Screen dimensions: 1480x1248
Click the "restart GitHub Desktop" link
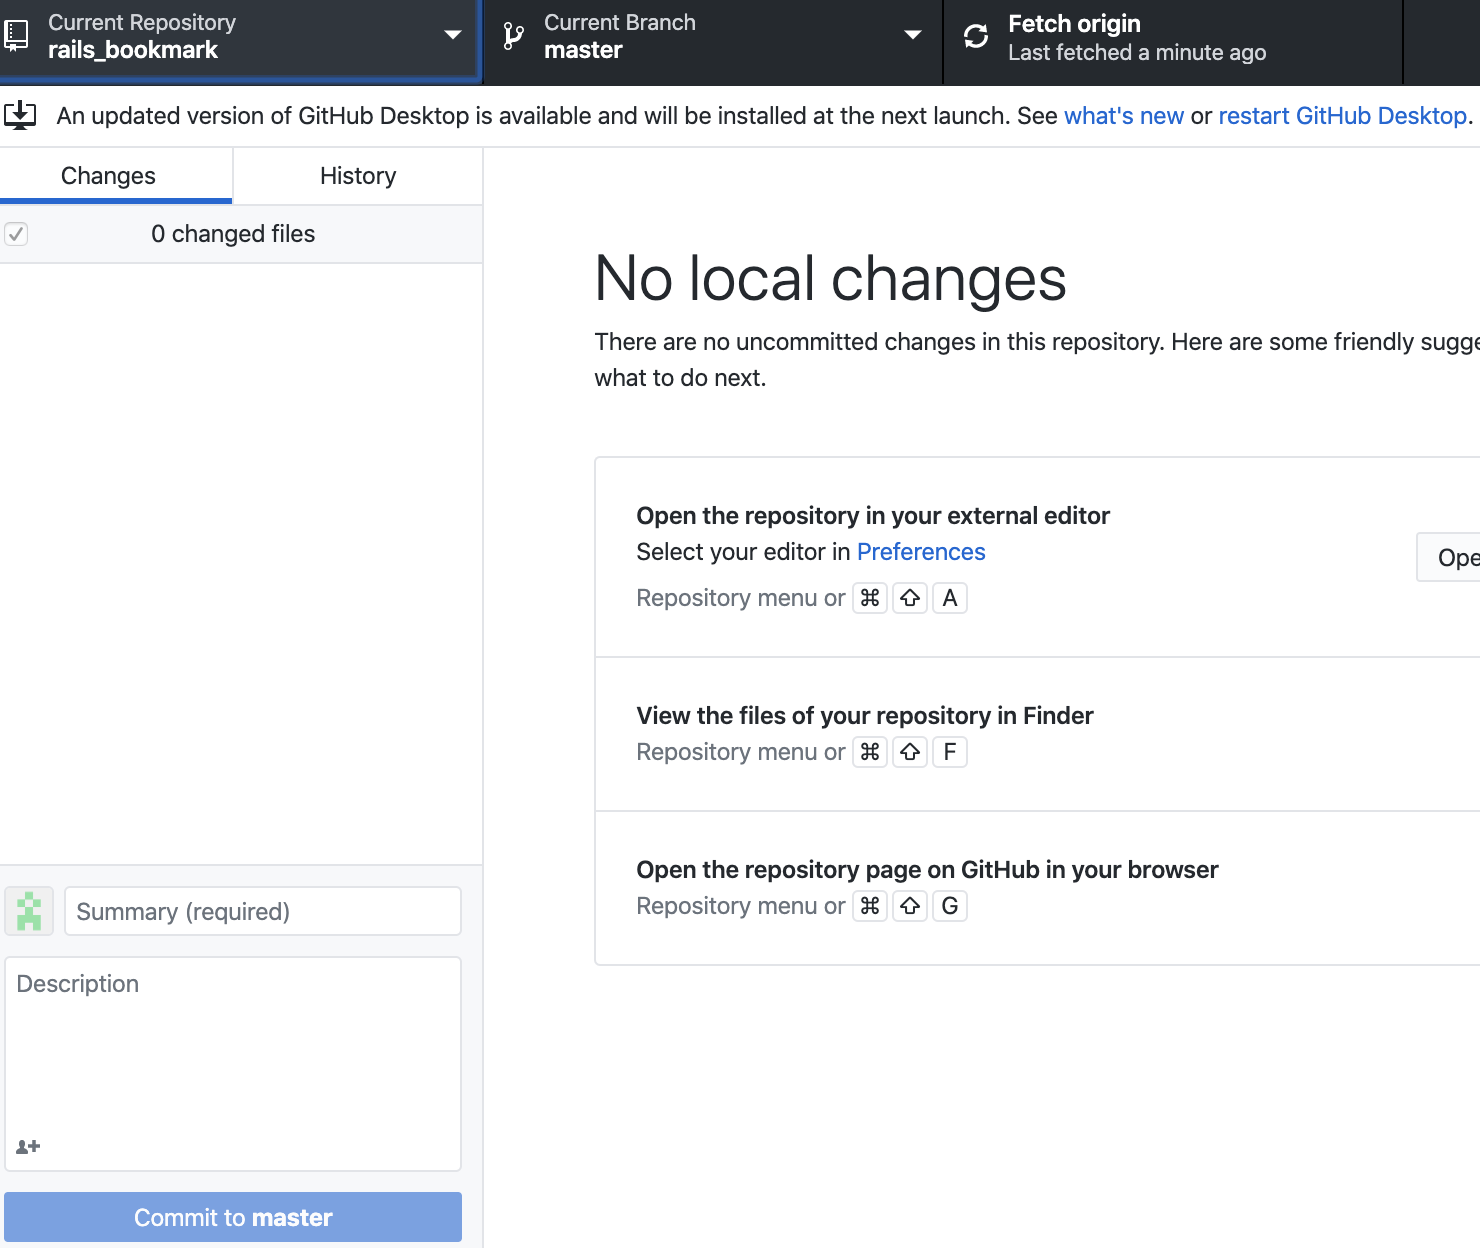tap(1343, 116)
